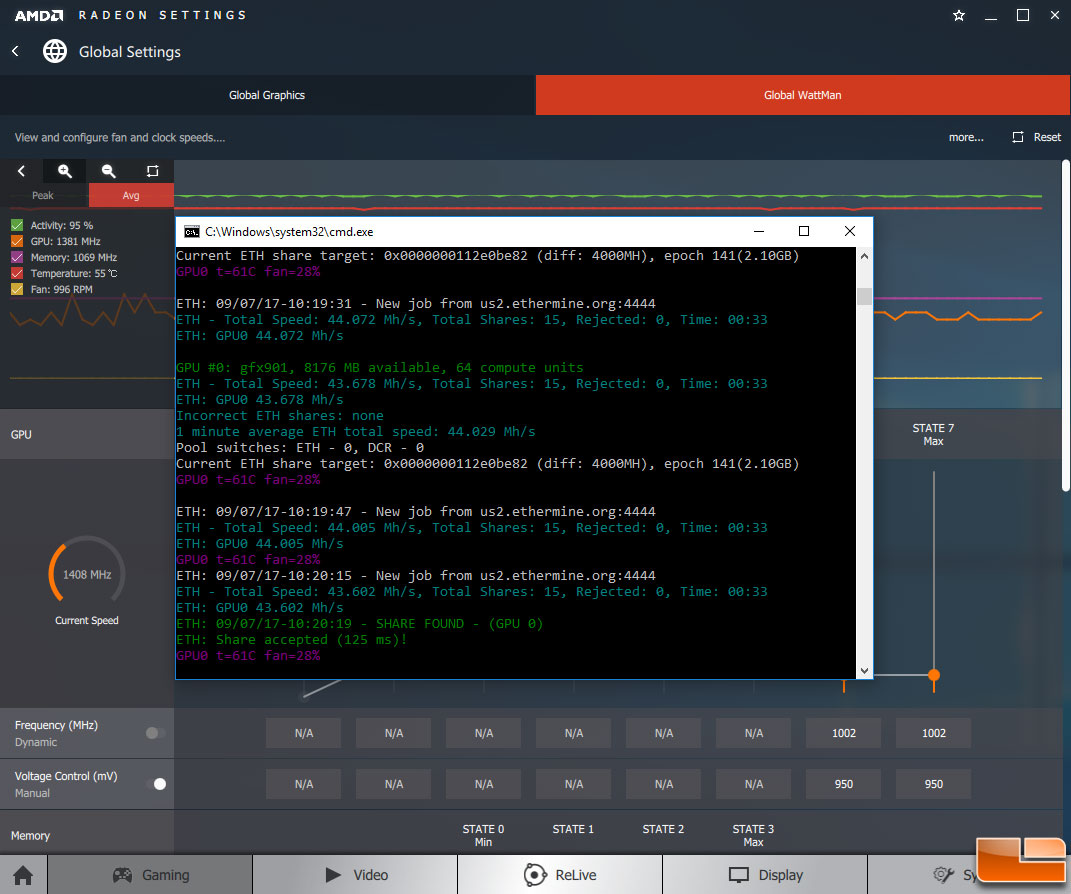Open the Video section

355,875
